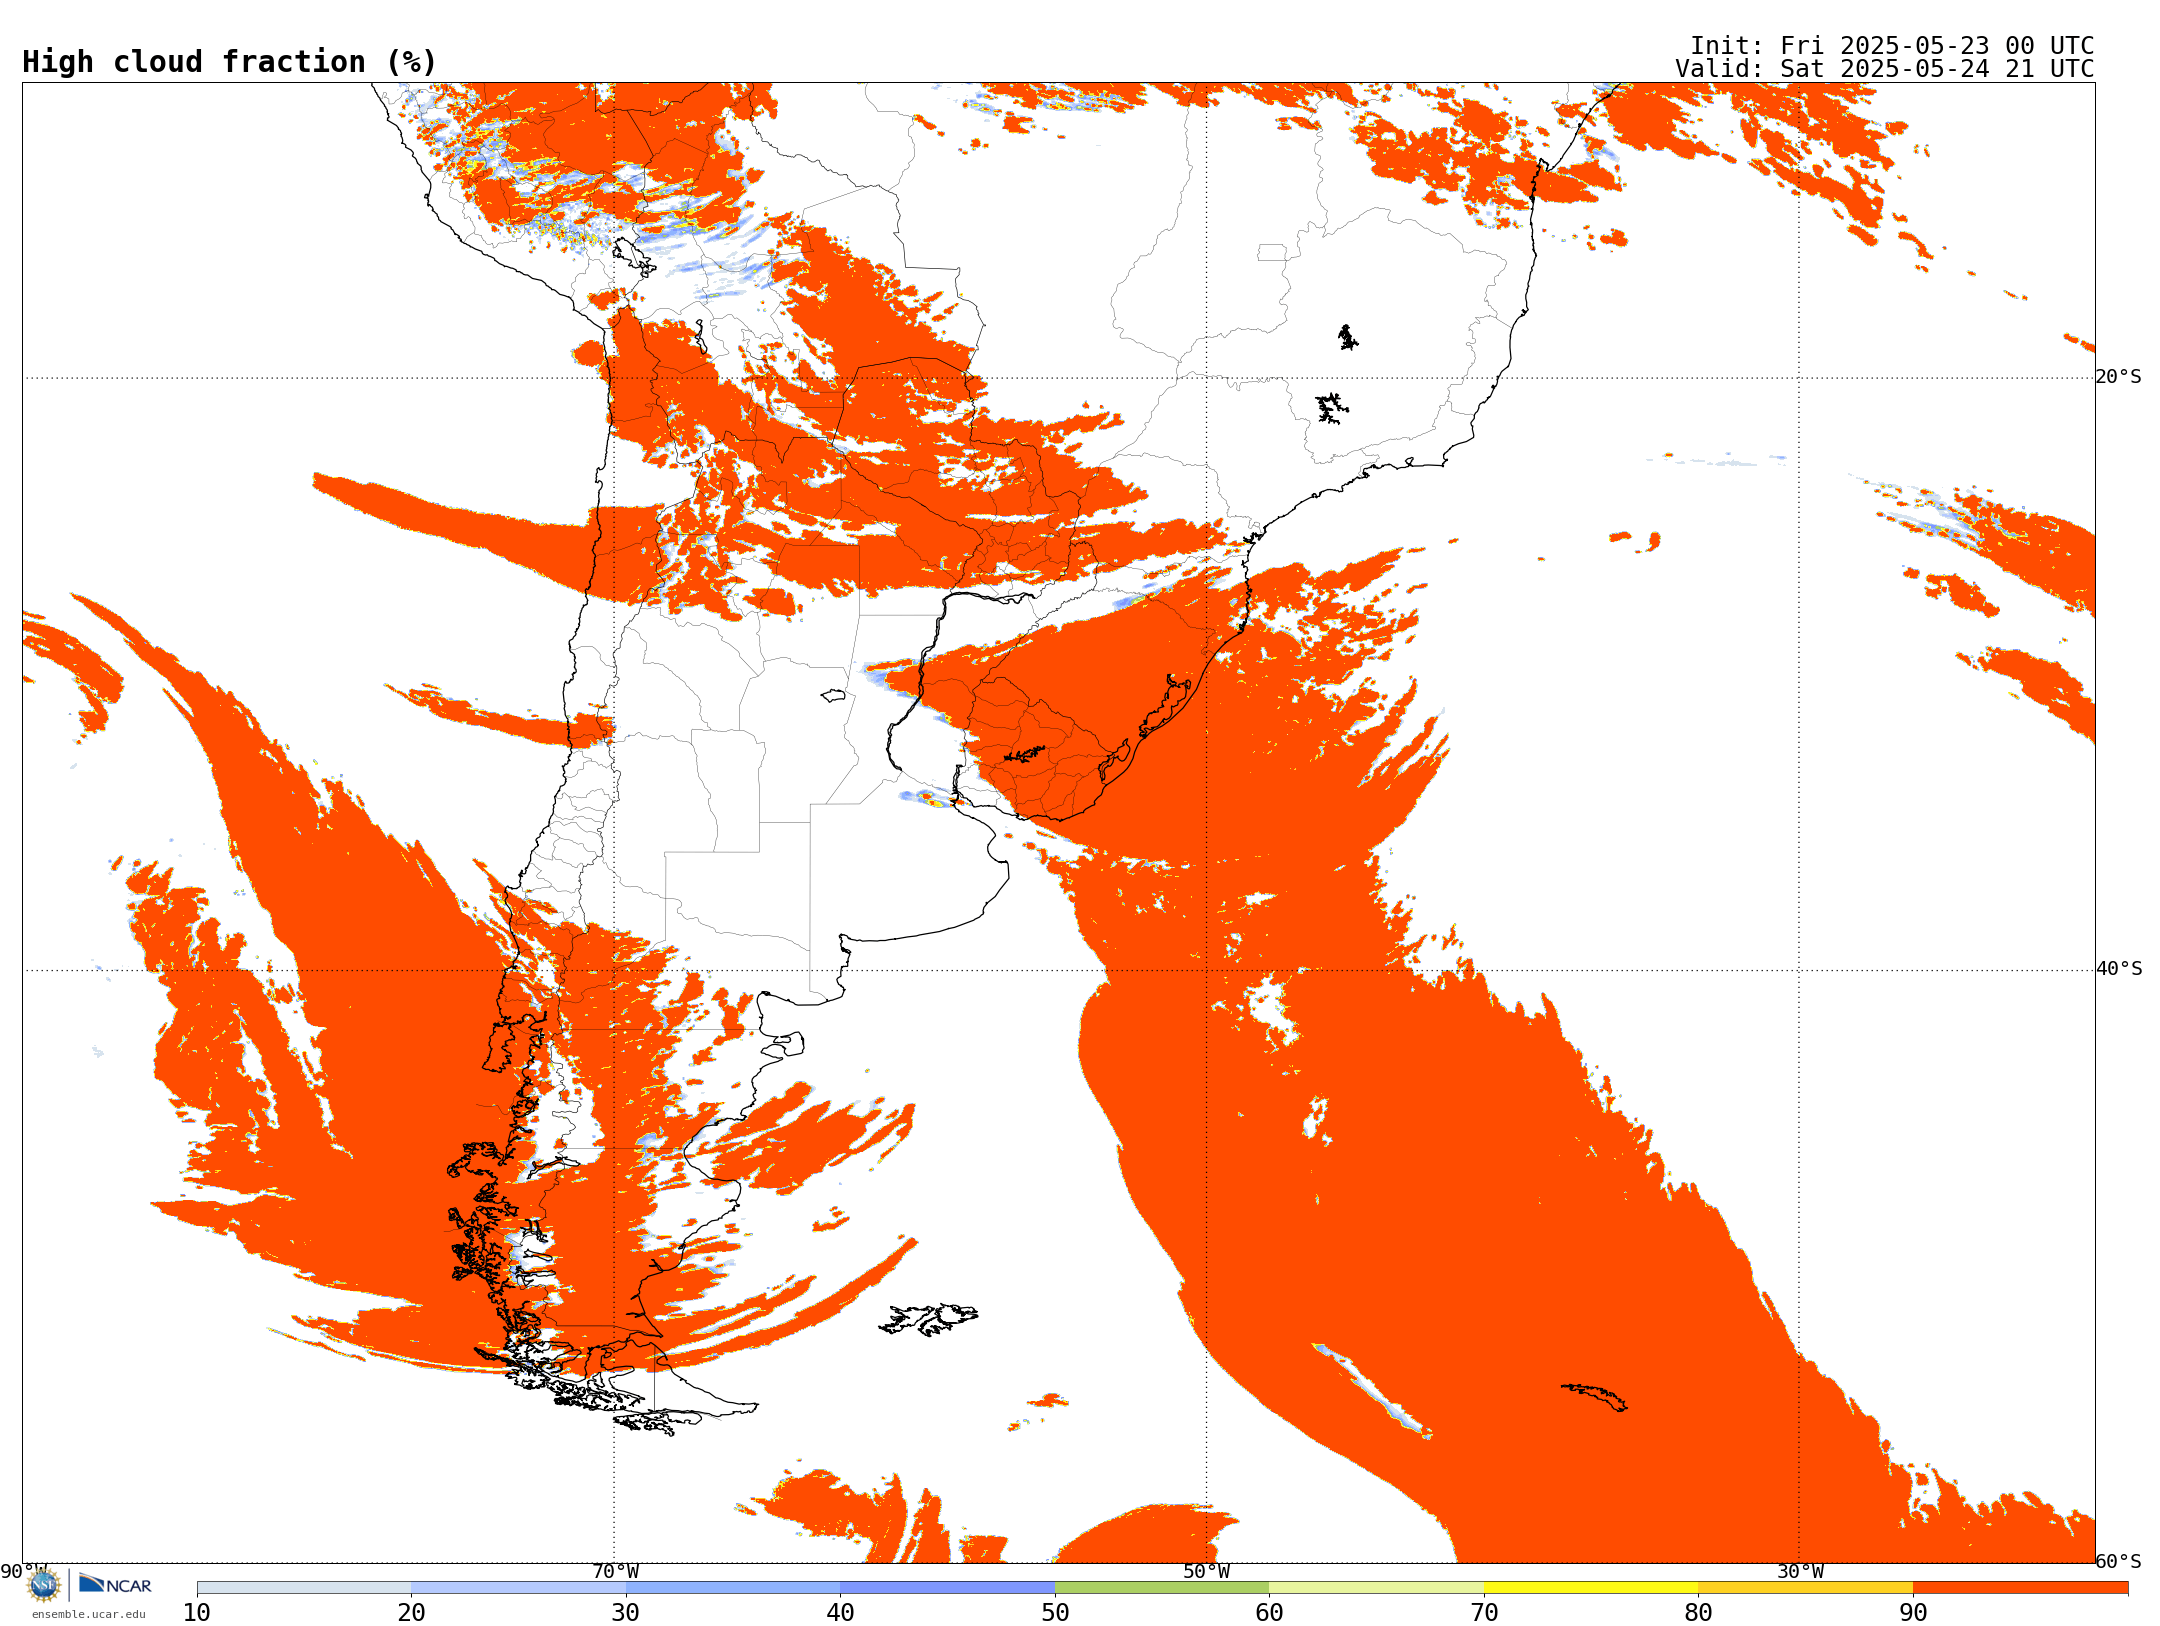Pick the 60-70 pale yellow-green colorbar segment
2160x1626 pixels.
pos(1377,1588)
